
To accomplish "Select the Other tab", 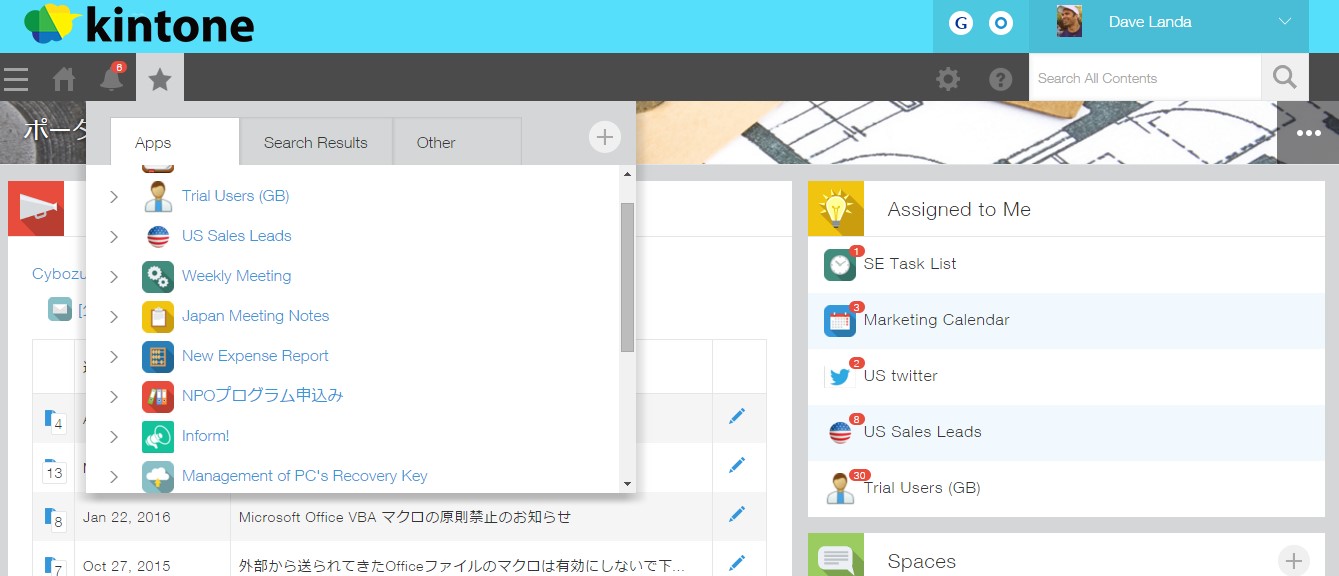I will coord(436,142).
